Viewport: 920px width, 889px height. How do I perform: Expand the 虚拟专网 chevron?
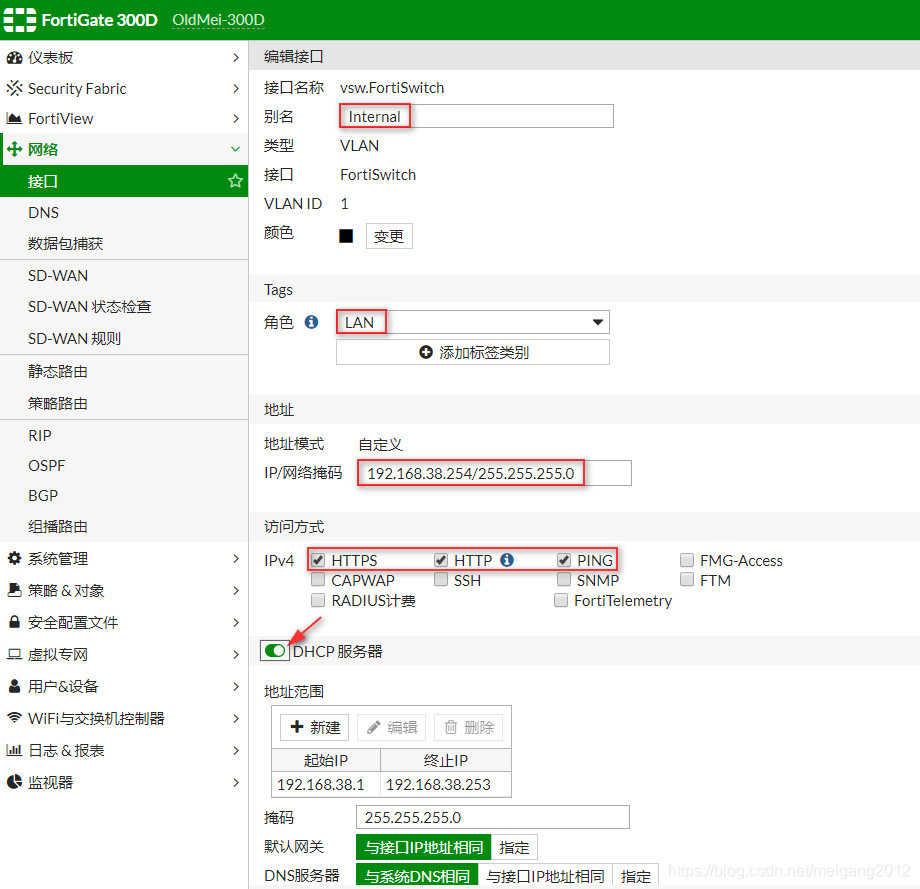point(235,654)
